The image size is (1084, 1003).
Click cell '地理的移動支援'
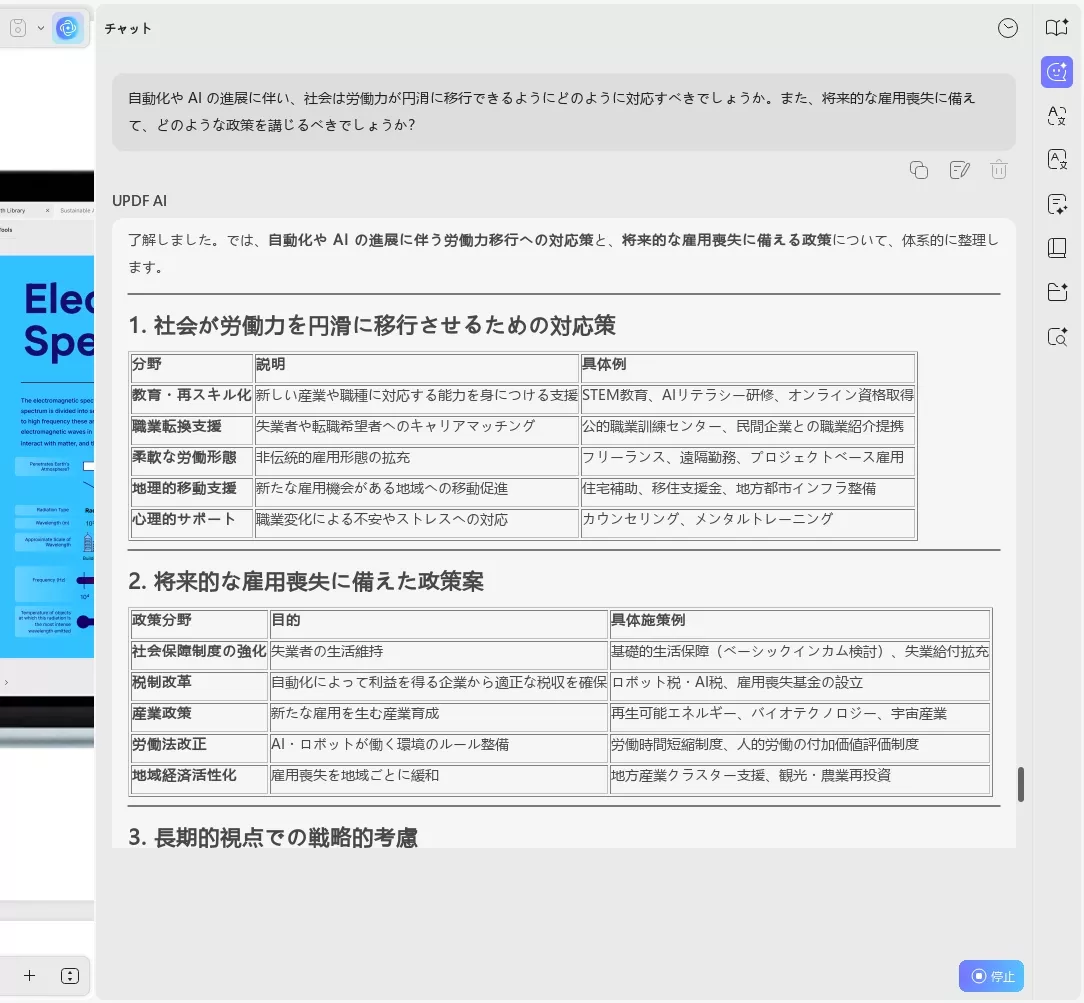191,491
